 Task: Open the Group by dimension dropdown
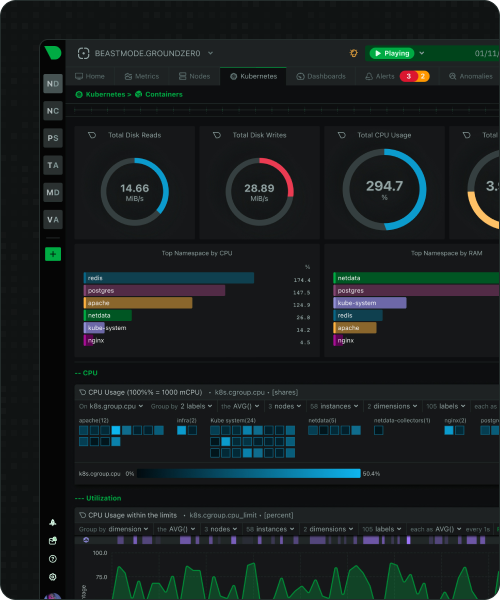114,529
